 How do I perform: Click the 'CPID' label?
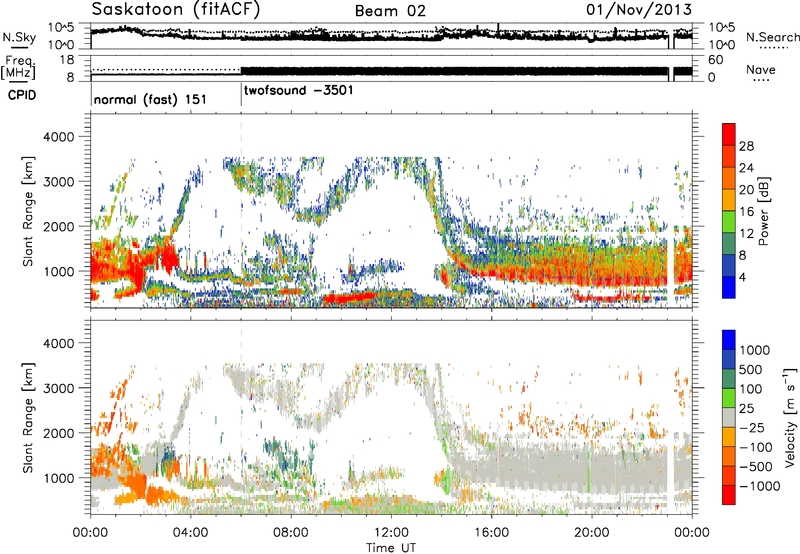click(21, 95)
